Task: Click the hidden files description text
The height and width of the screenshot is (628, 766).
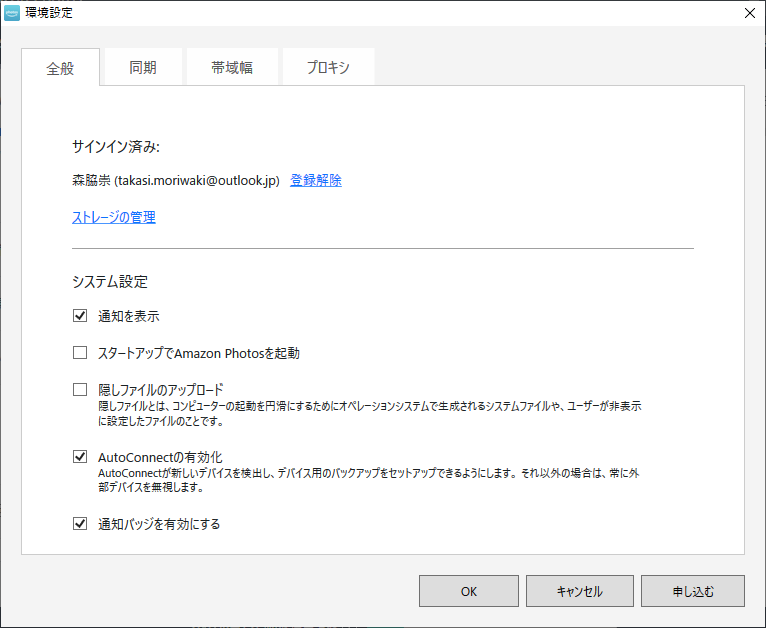Action: [370, 413]
